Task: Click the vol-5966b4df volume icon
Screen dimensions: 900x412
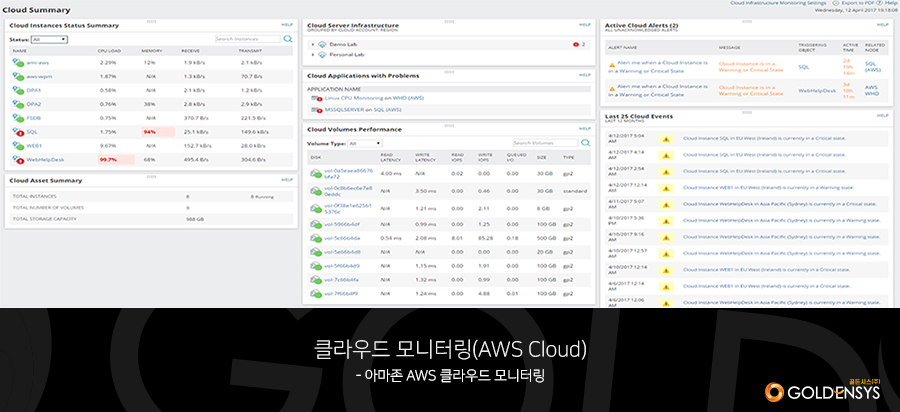Action: (x=316, y=224)
